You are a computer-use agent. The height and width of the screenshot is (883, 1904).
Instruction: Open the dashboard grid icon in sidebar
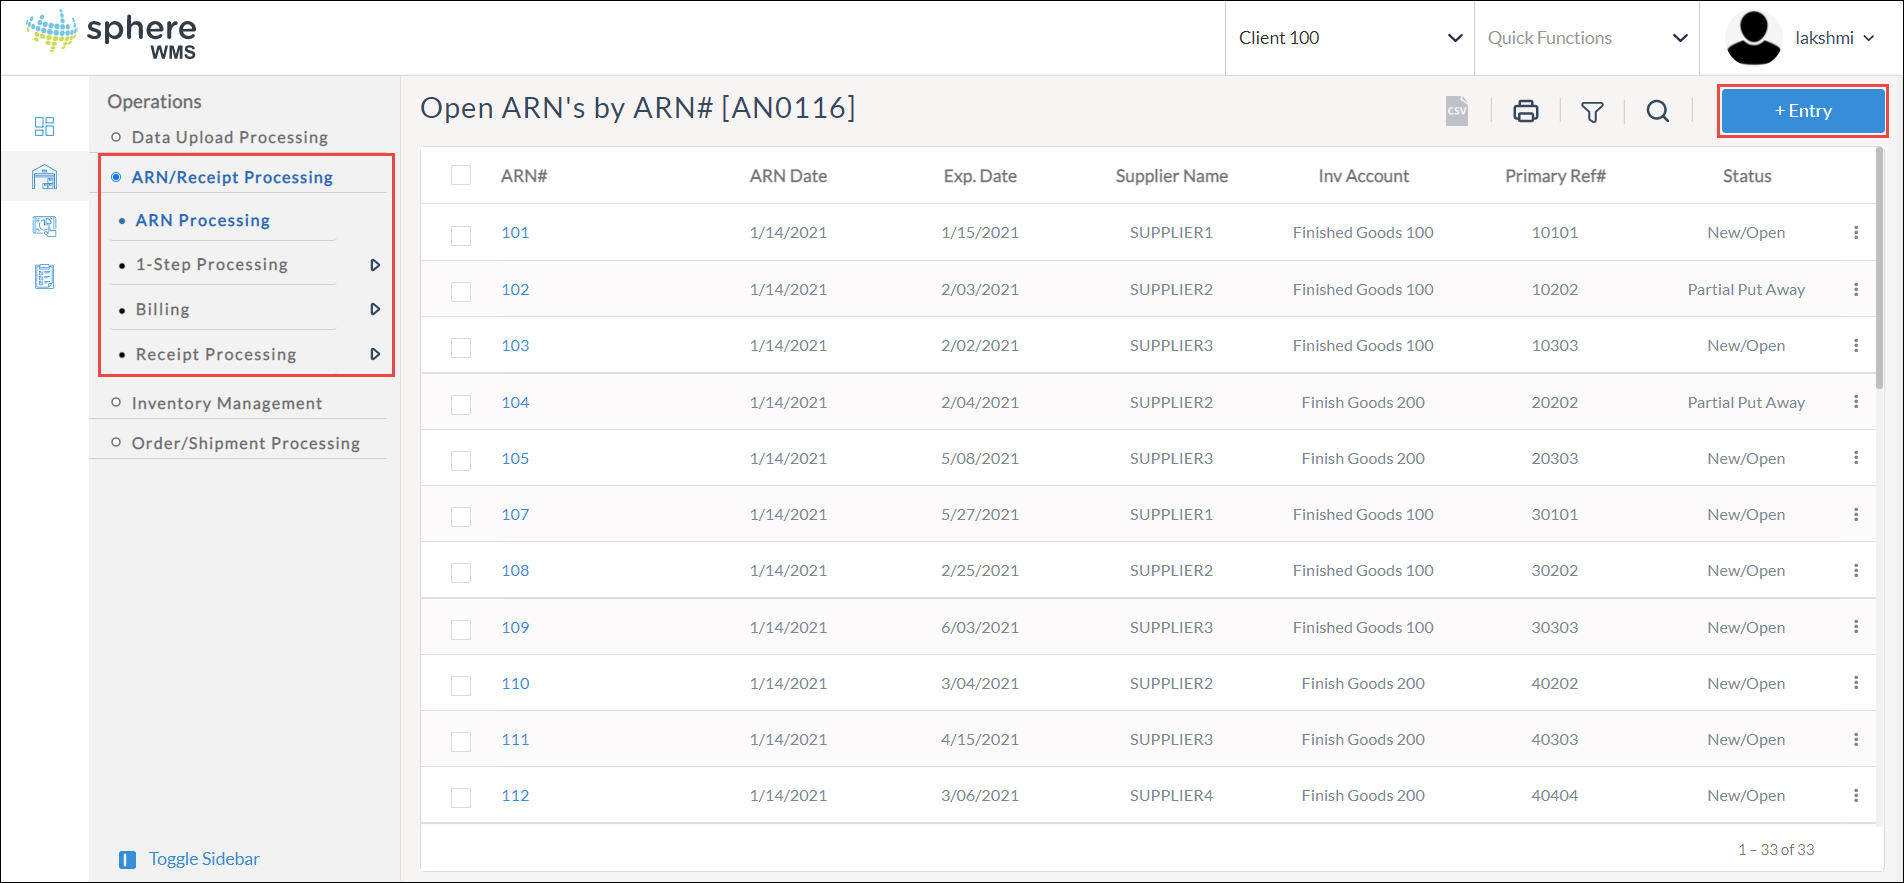[45, 127]
